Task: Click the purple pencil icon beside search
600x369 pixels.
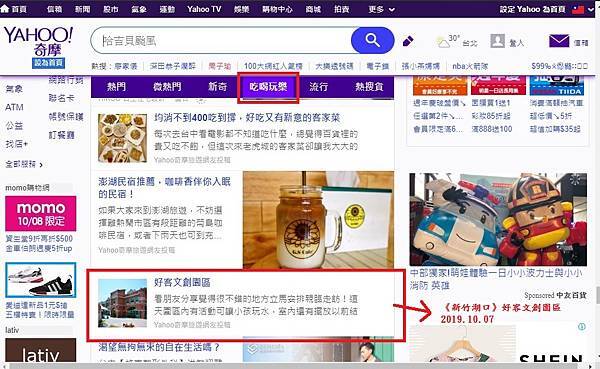Action: coord(408,41)
